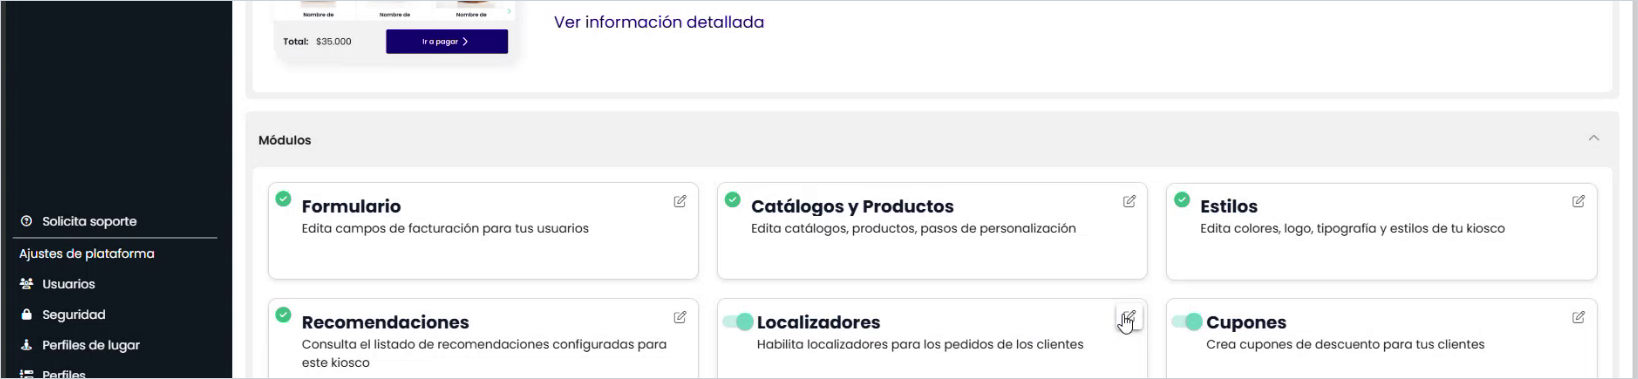Click the Estilos title

coord(1229,206)
